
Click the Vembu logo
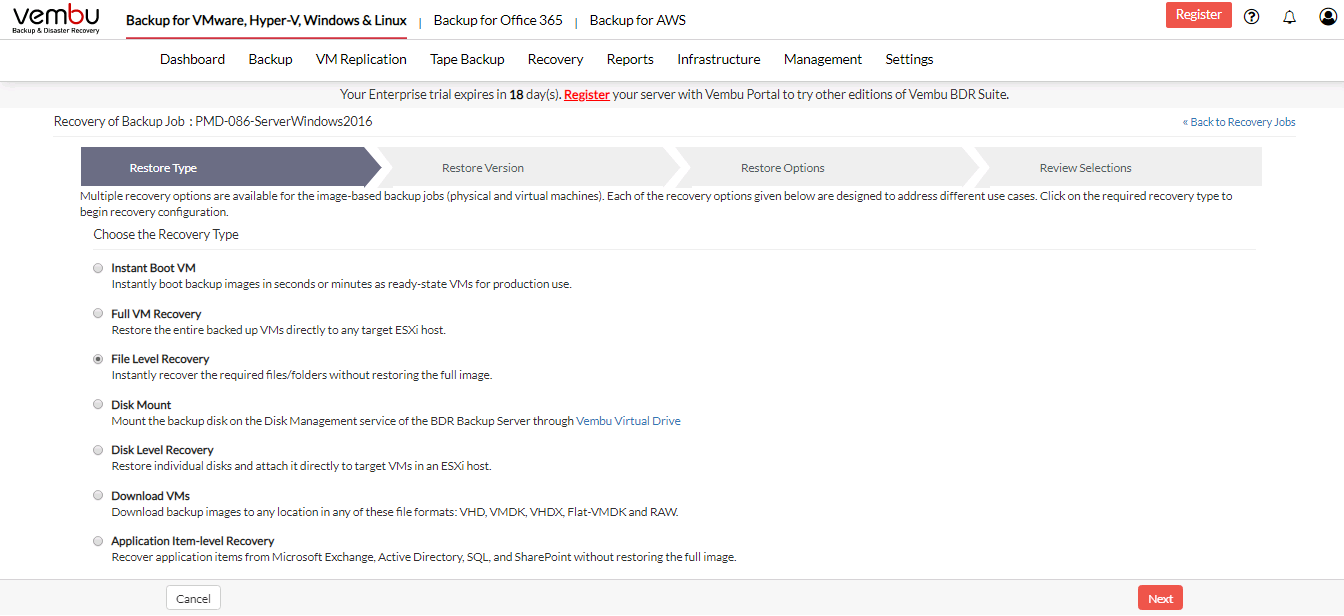tap(55, 19)
